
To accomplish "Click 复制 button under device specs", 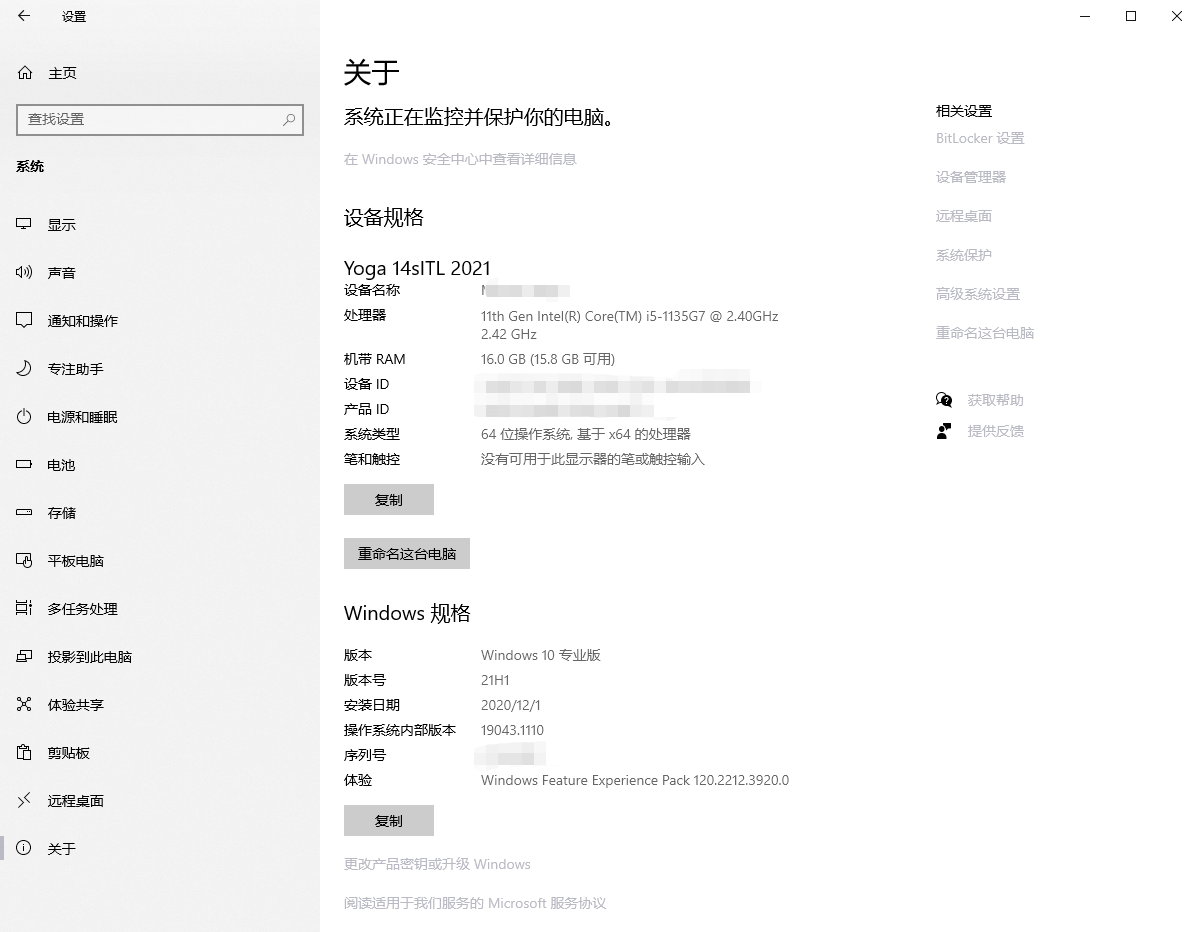I will 389,500.
